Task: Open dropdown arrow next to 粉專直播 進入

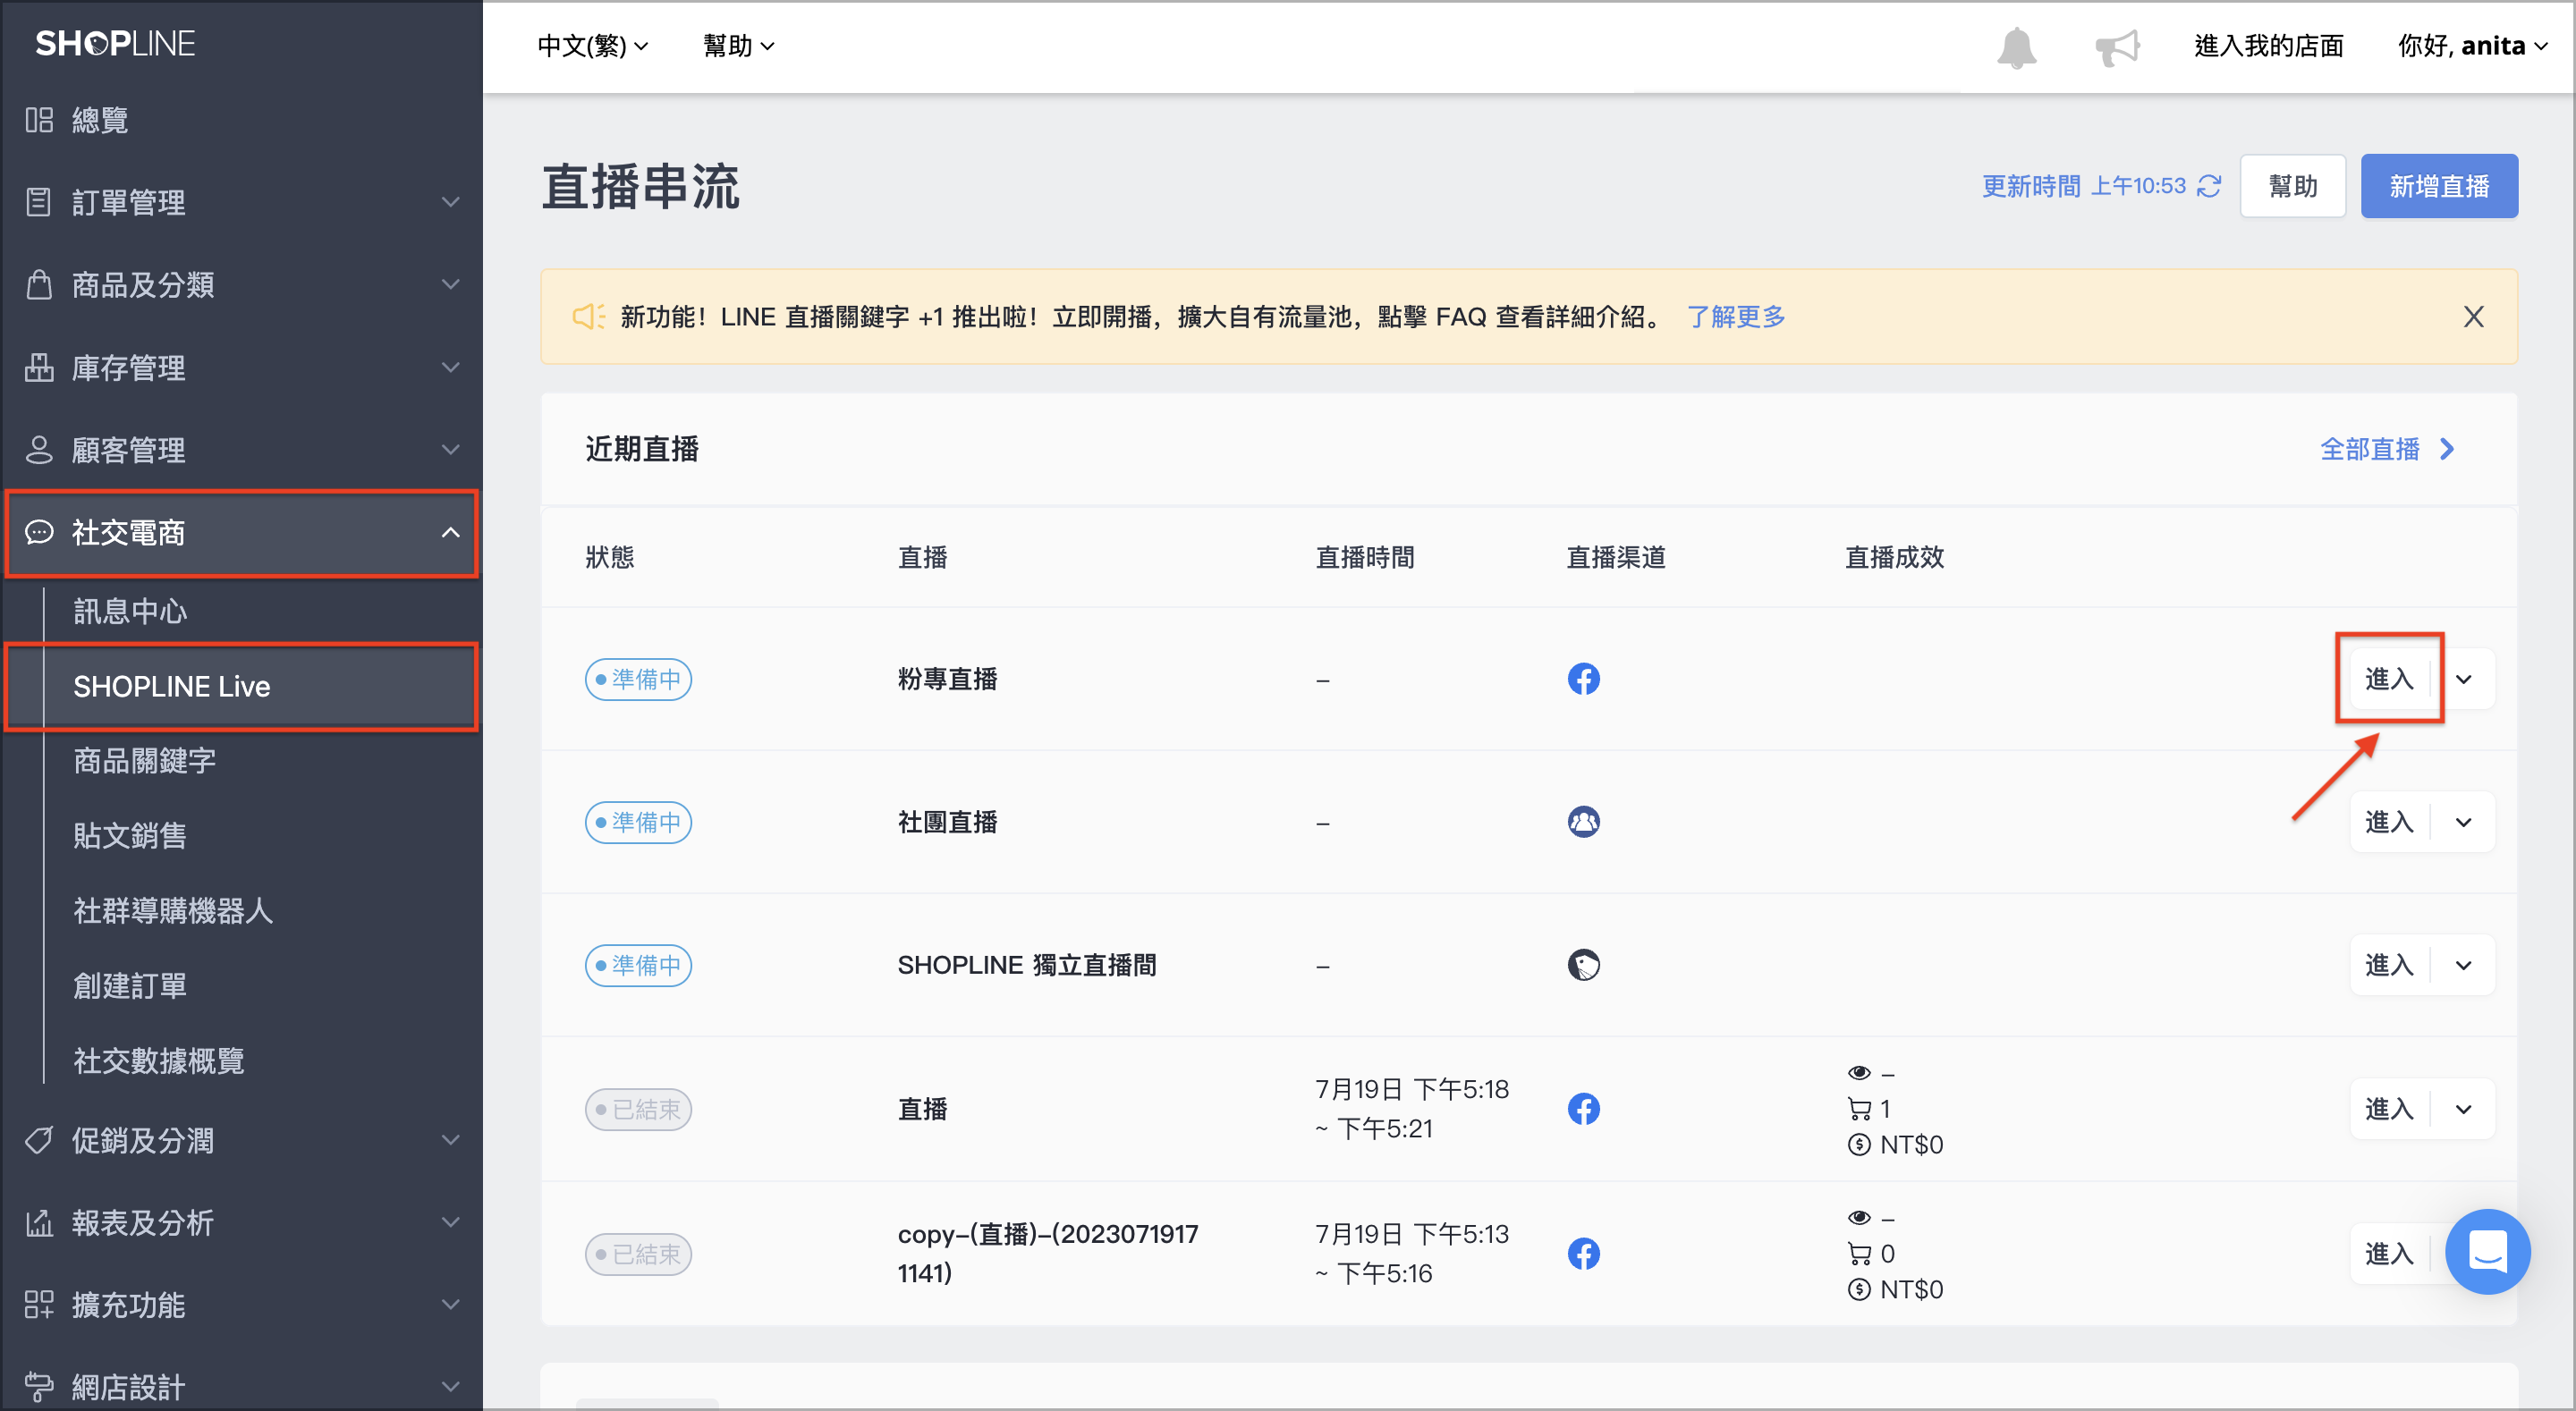Action: coord(2463,679)
